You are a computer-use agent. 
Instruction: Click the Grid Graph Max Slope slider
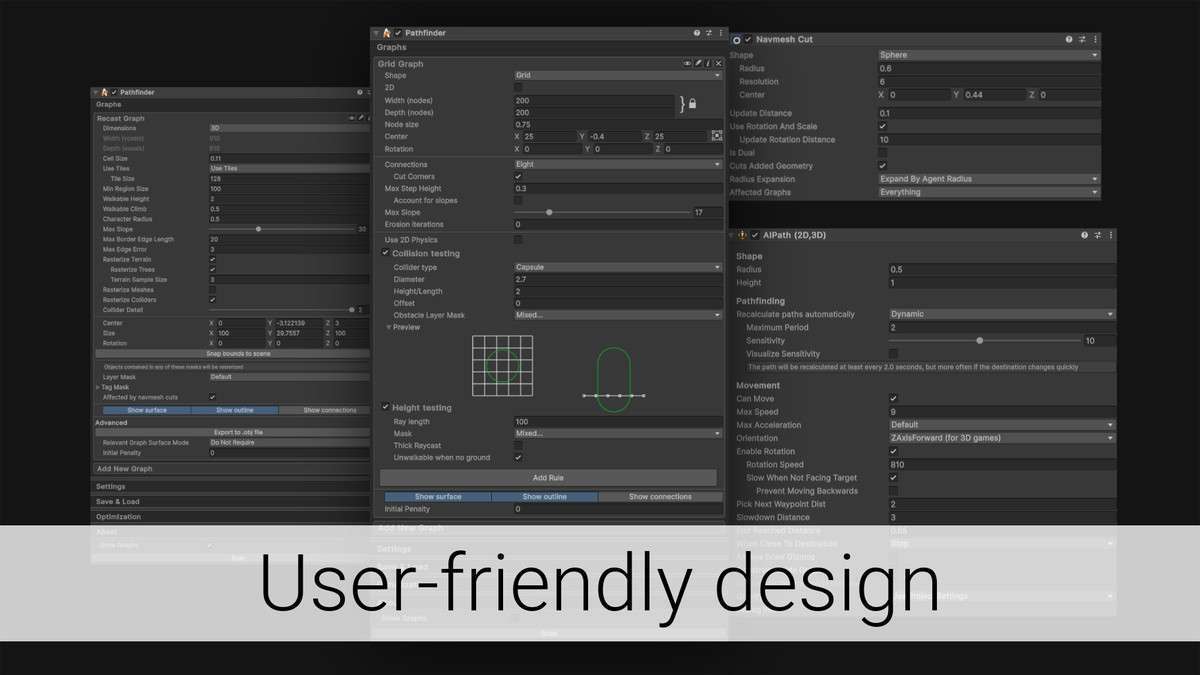pos(602,212)
